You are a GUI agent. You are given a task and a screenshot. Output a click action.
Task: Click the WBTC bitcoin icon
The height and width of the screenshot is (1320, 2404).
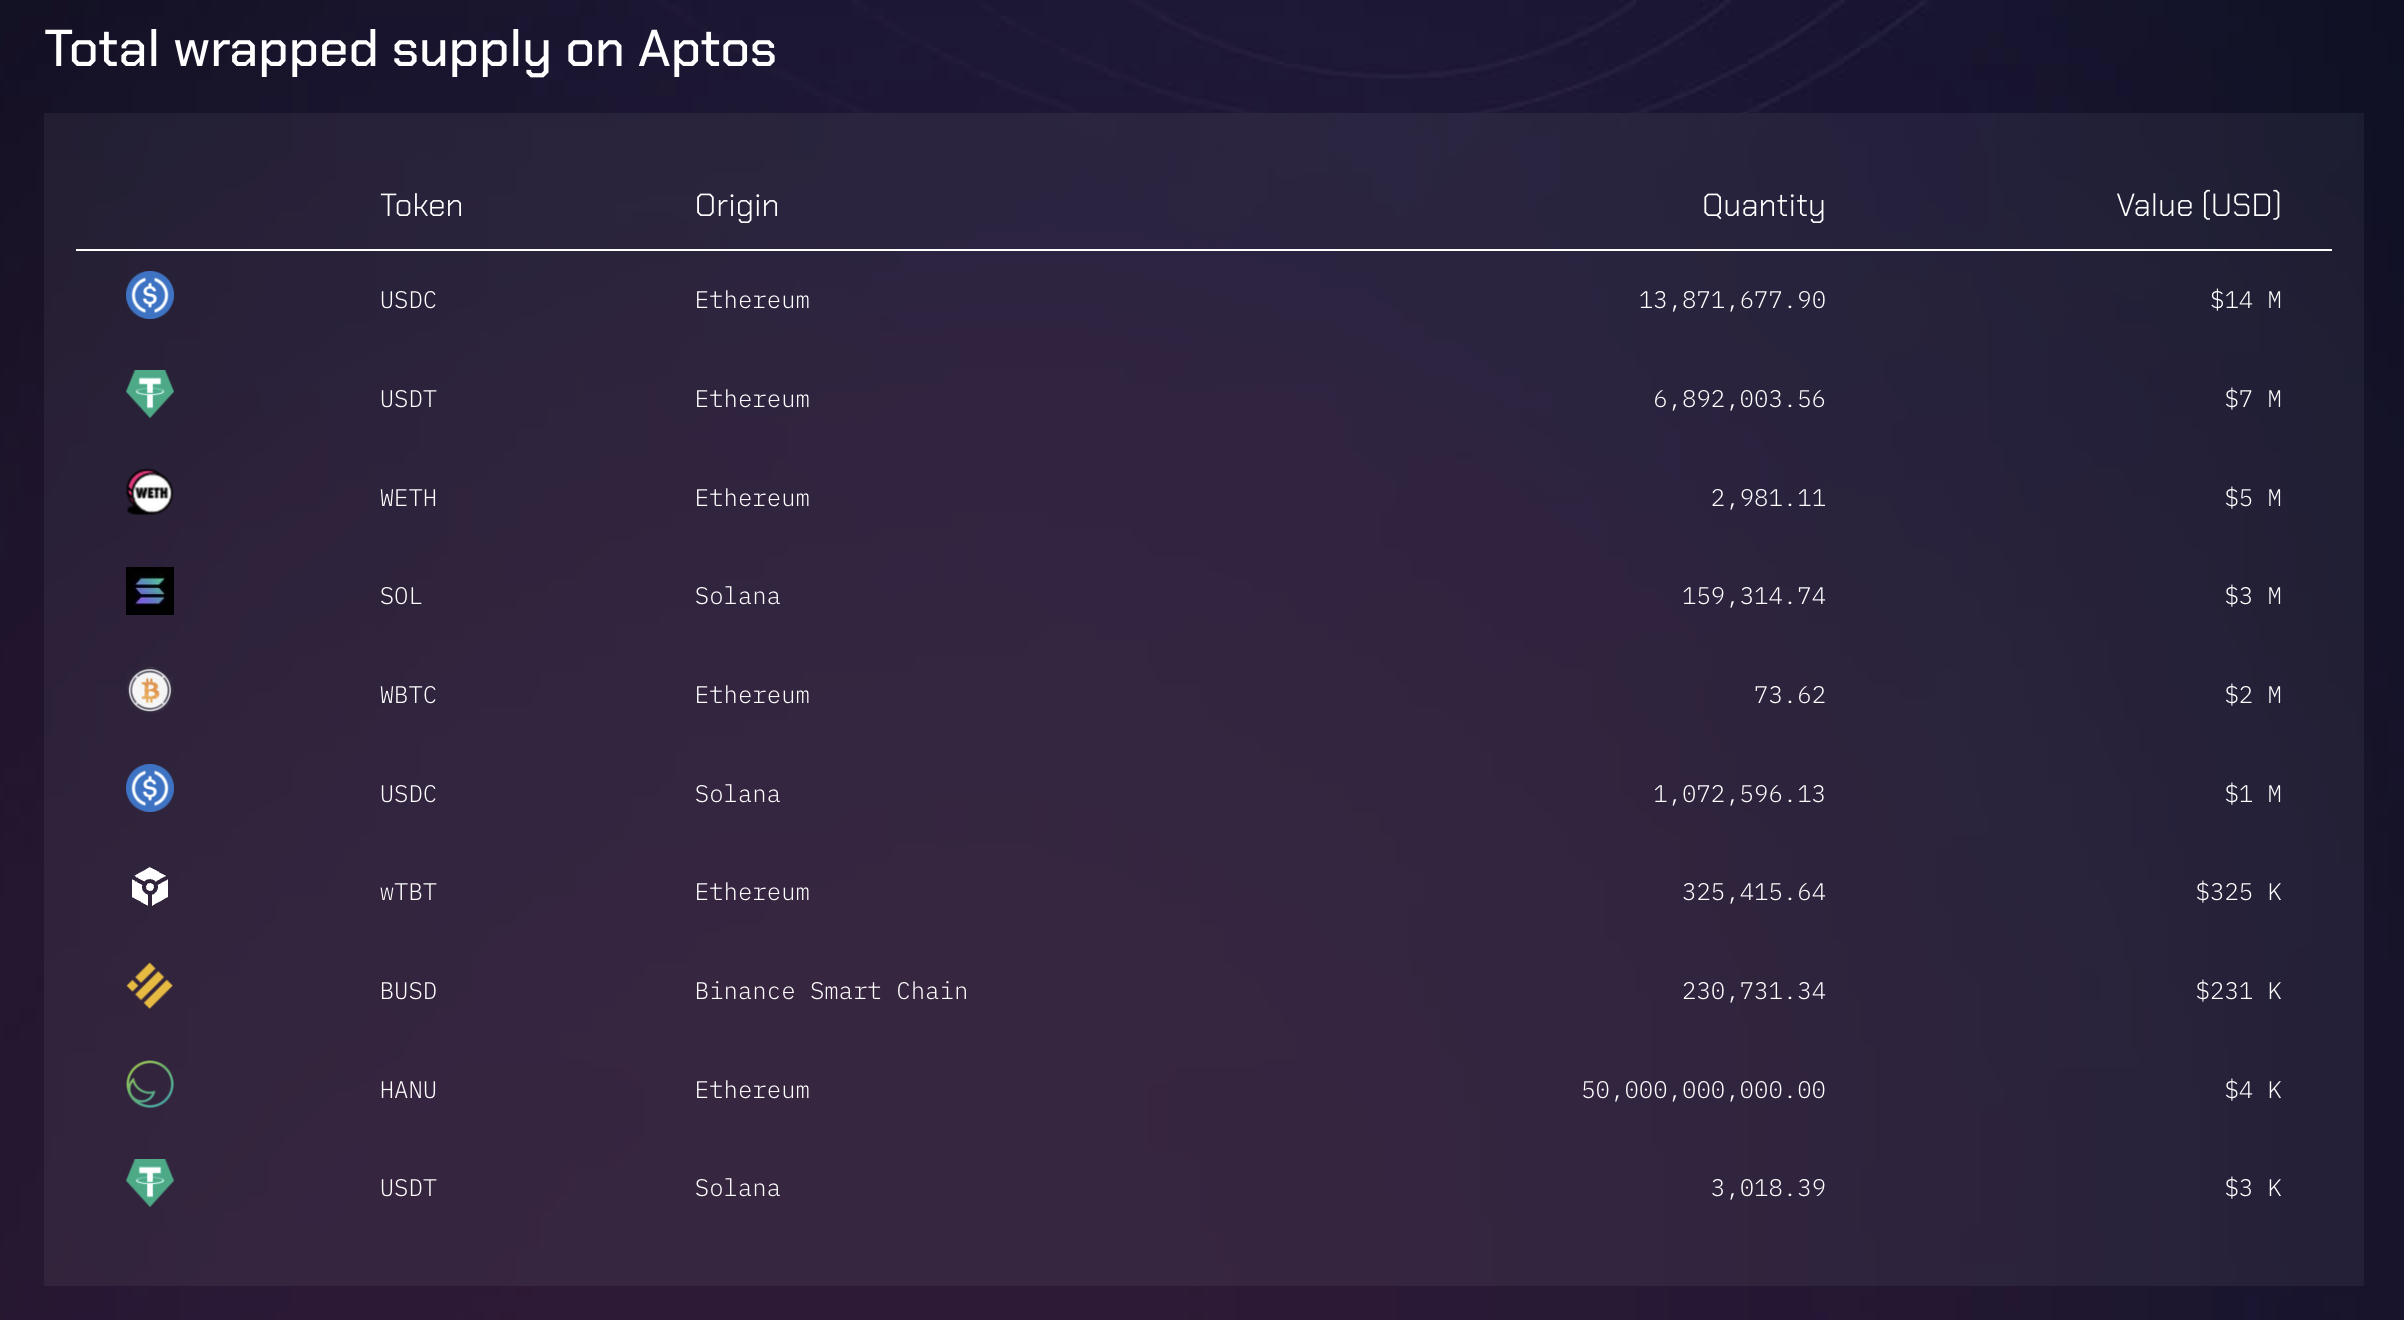click(150, 690)
